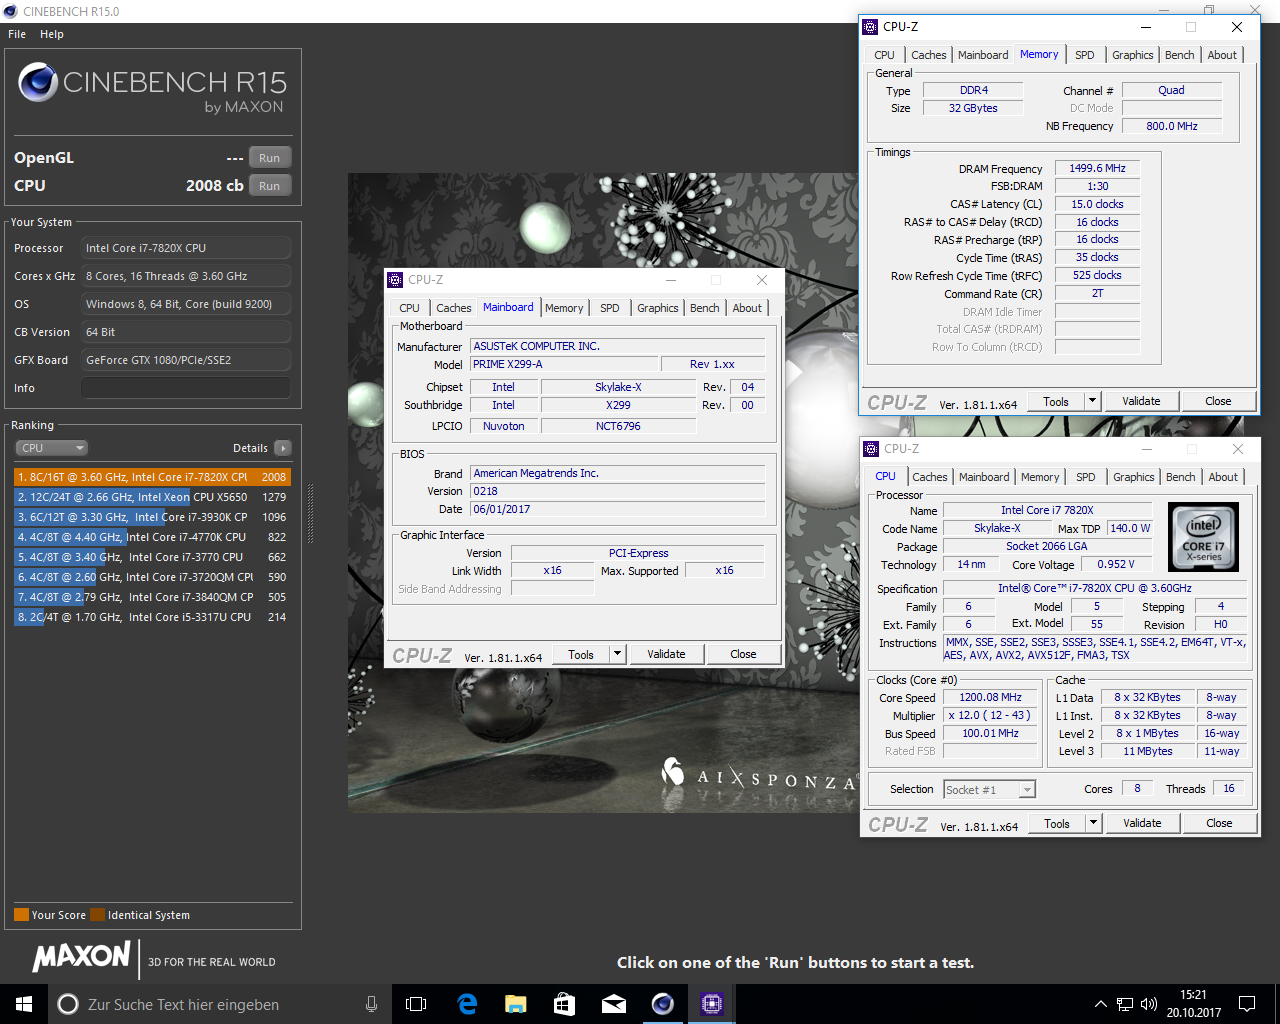The height and width of the screenshot is (1024, 1280).
Task: Open Mail app from taskbar
Action: coord(613,1004)
